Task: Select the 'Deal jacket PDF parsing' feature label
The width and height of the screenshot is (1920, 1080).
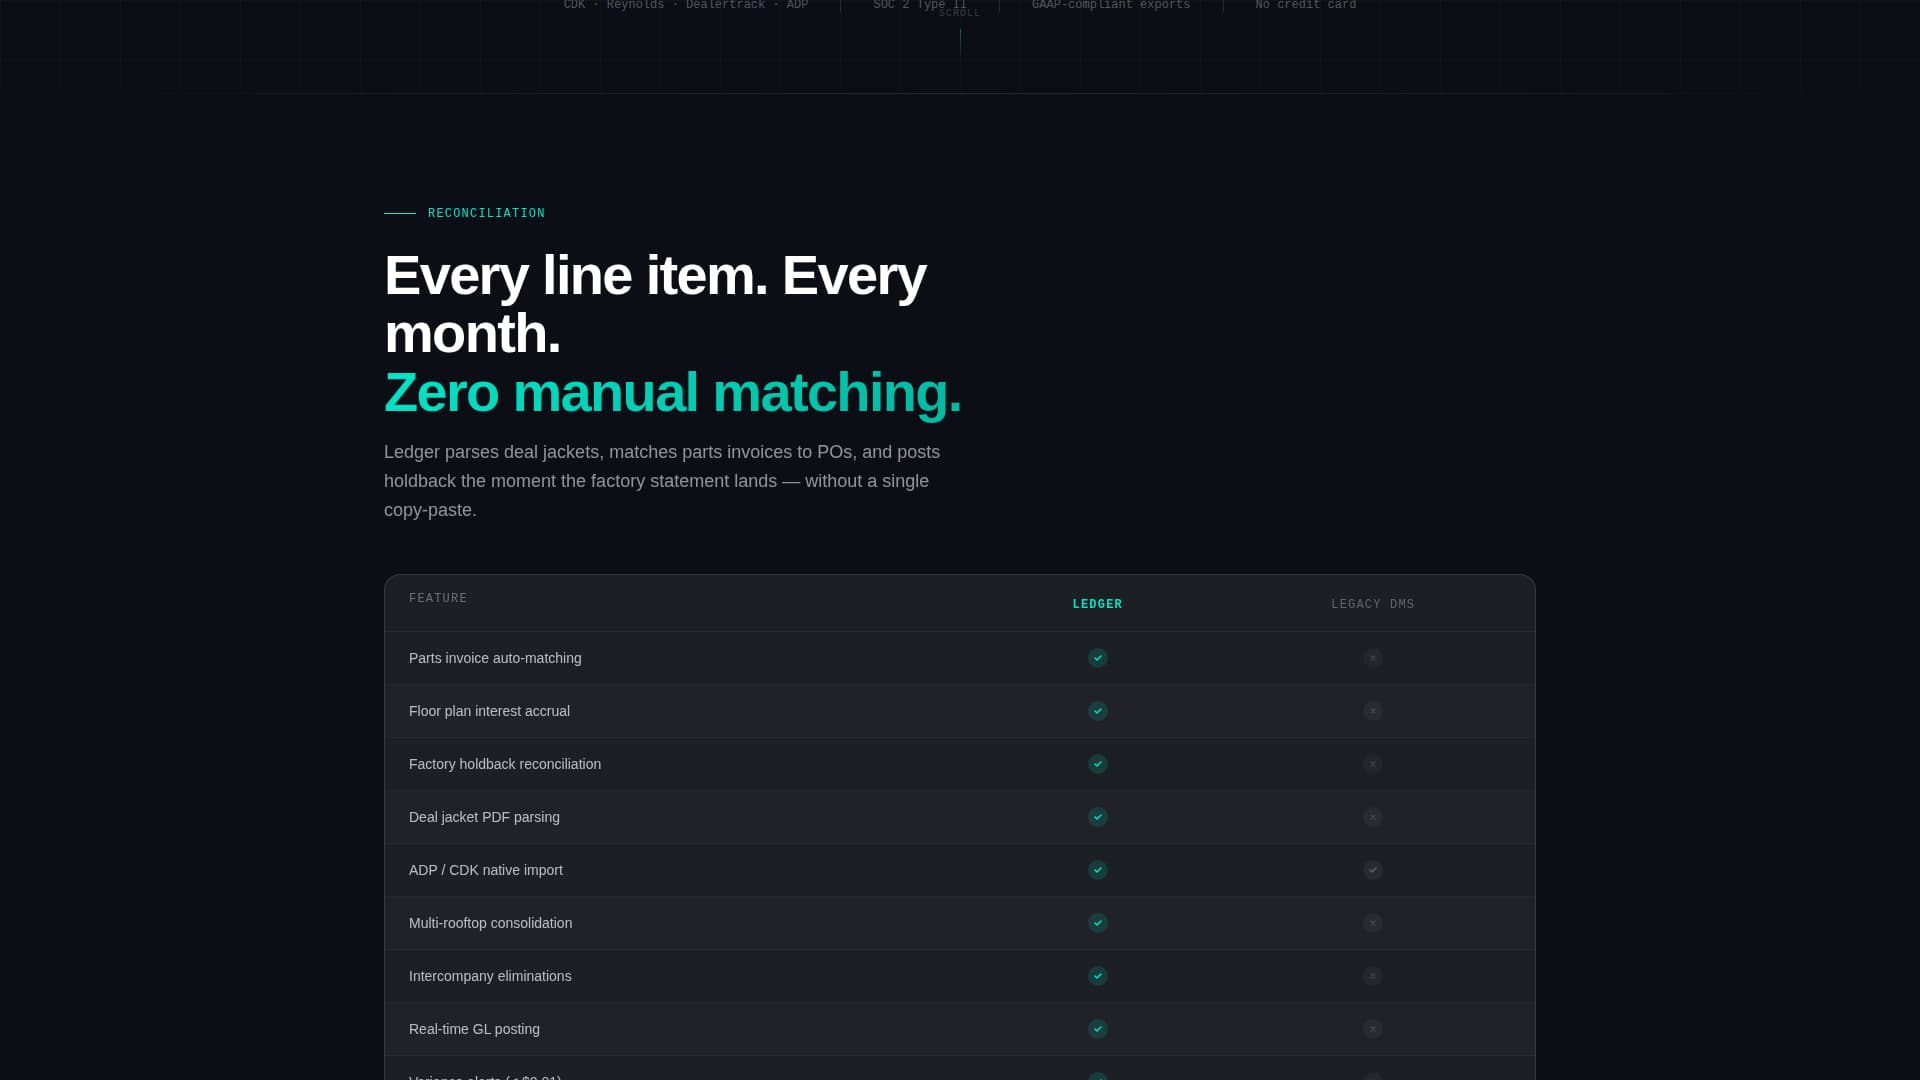Action: click(x=484, y=817)
